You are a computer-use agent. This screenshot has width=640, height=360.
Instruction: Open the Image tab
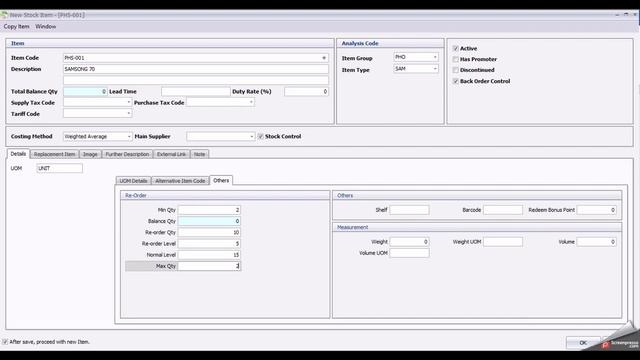90,154
